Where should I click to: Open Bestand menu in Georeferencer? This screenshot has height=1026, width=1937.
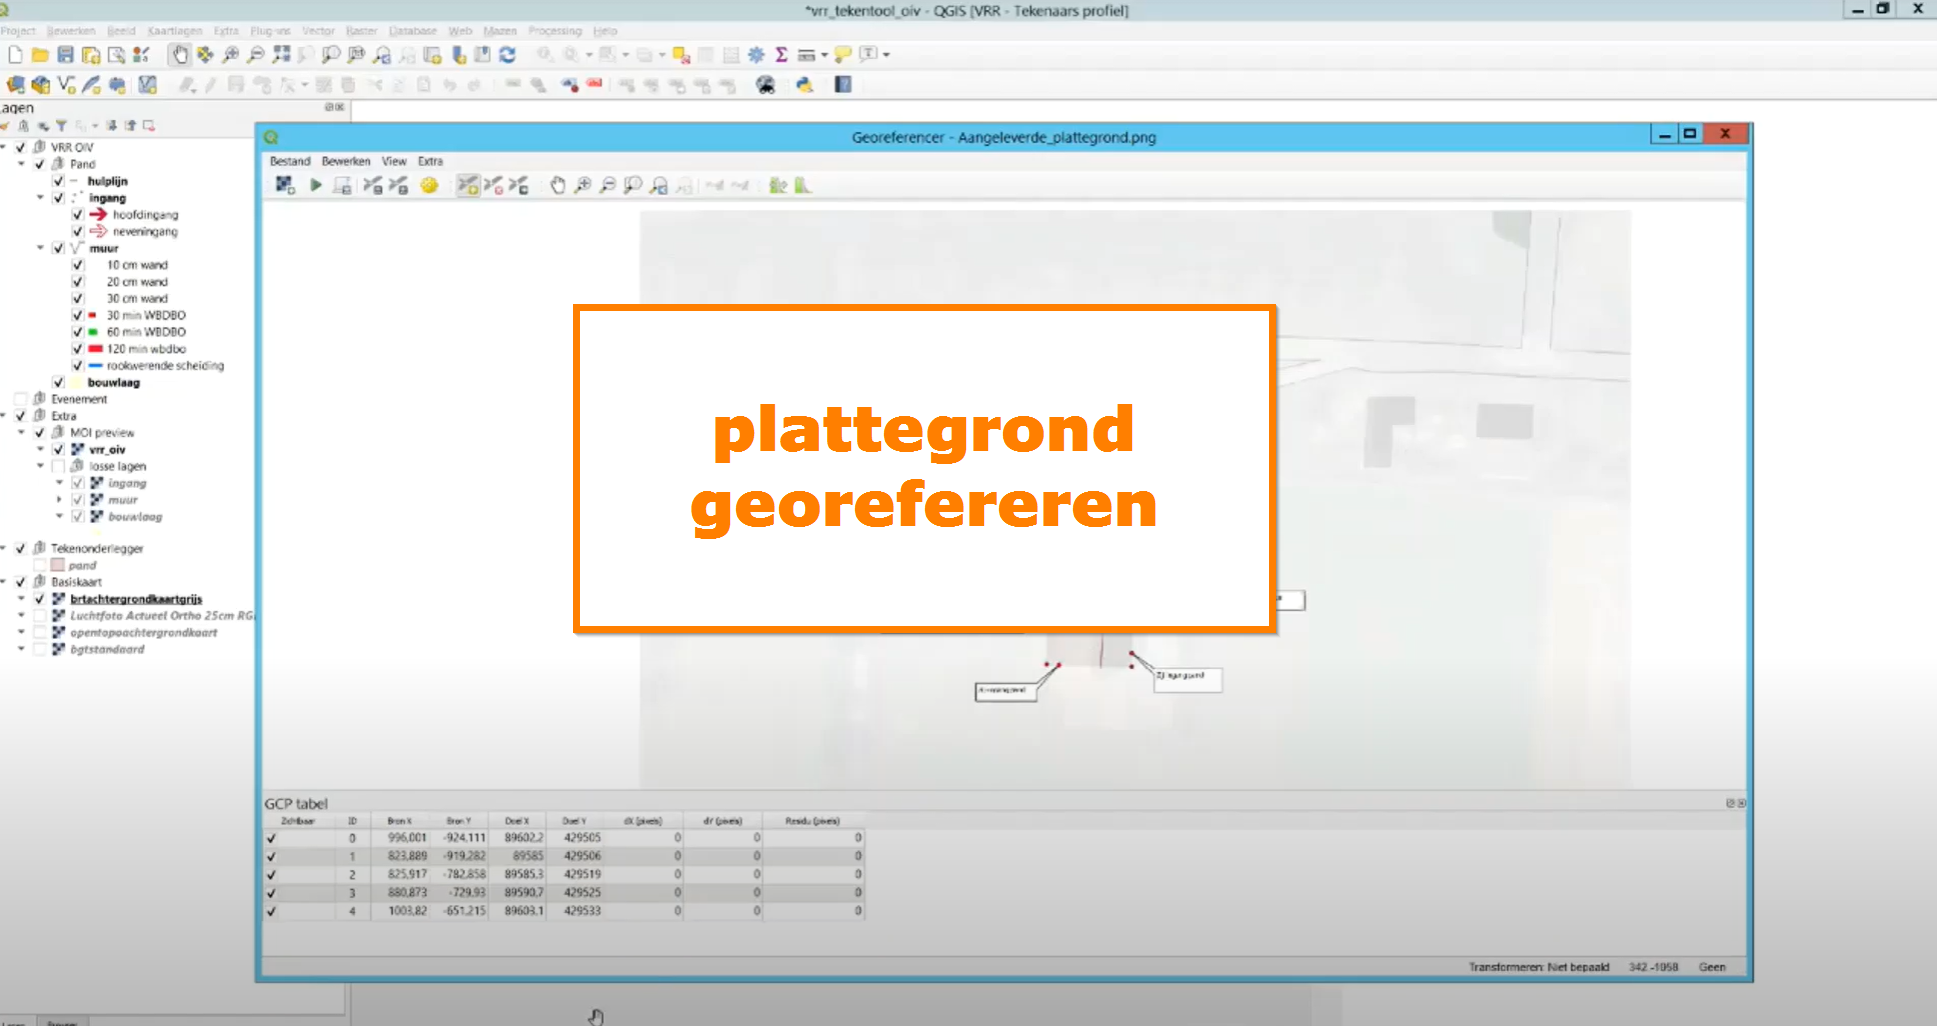(x=290, y=161)
